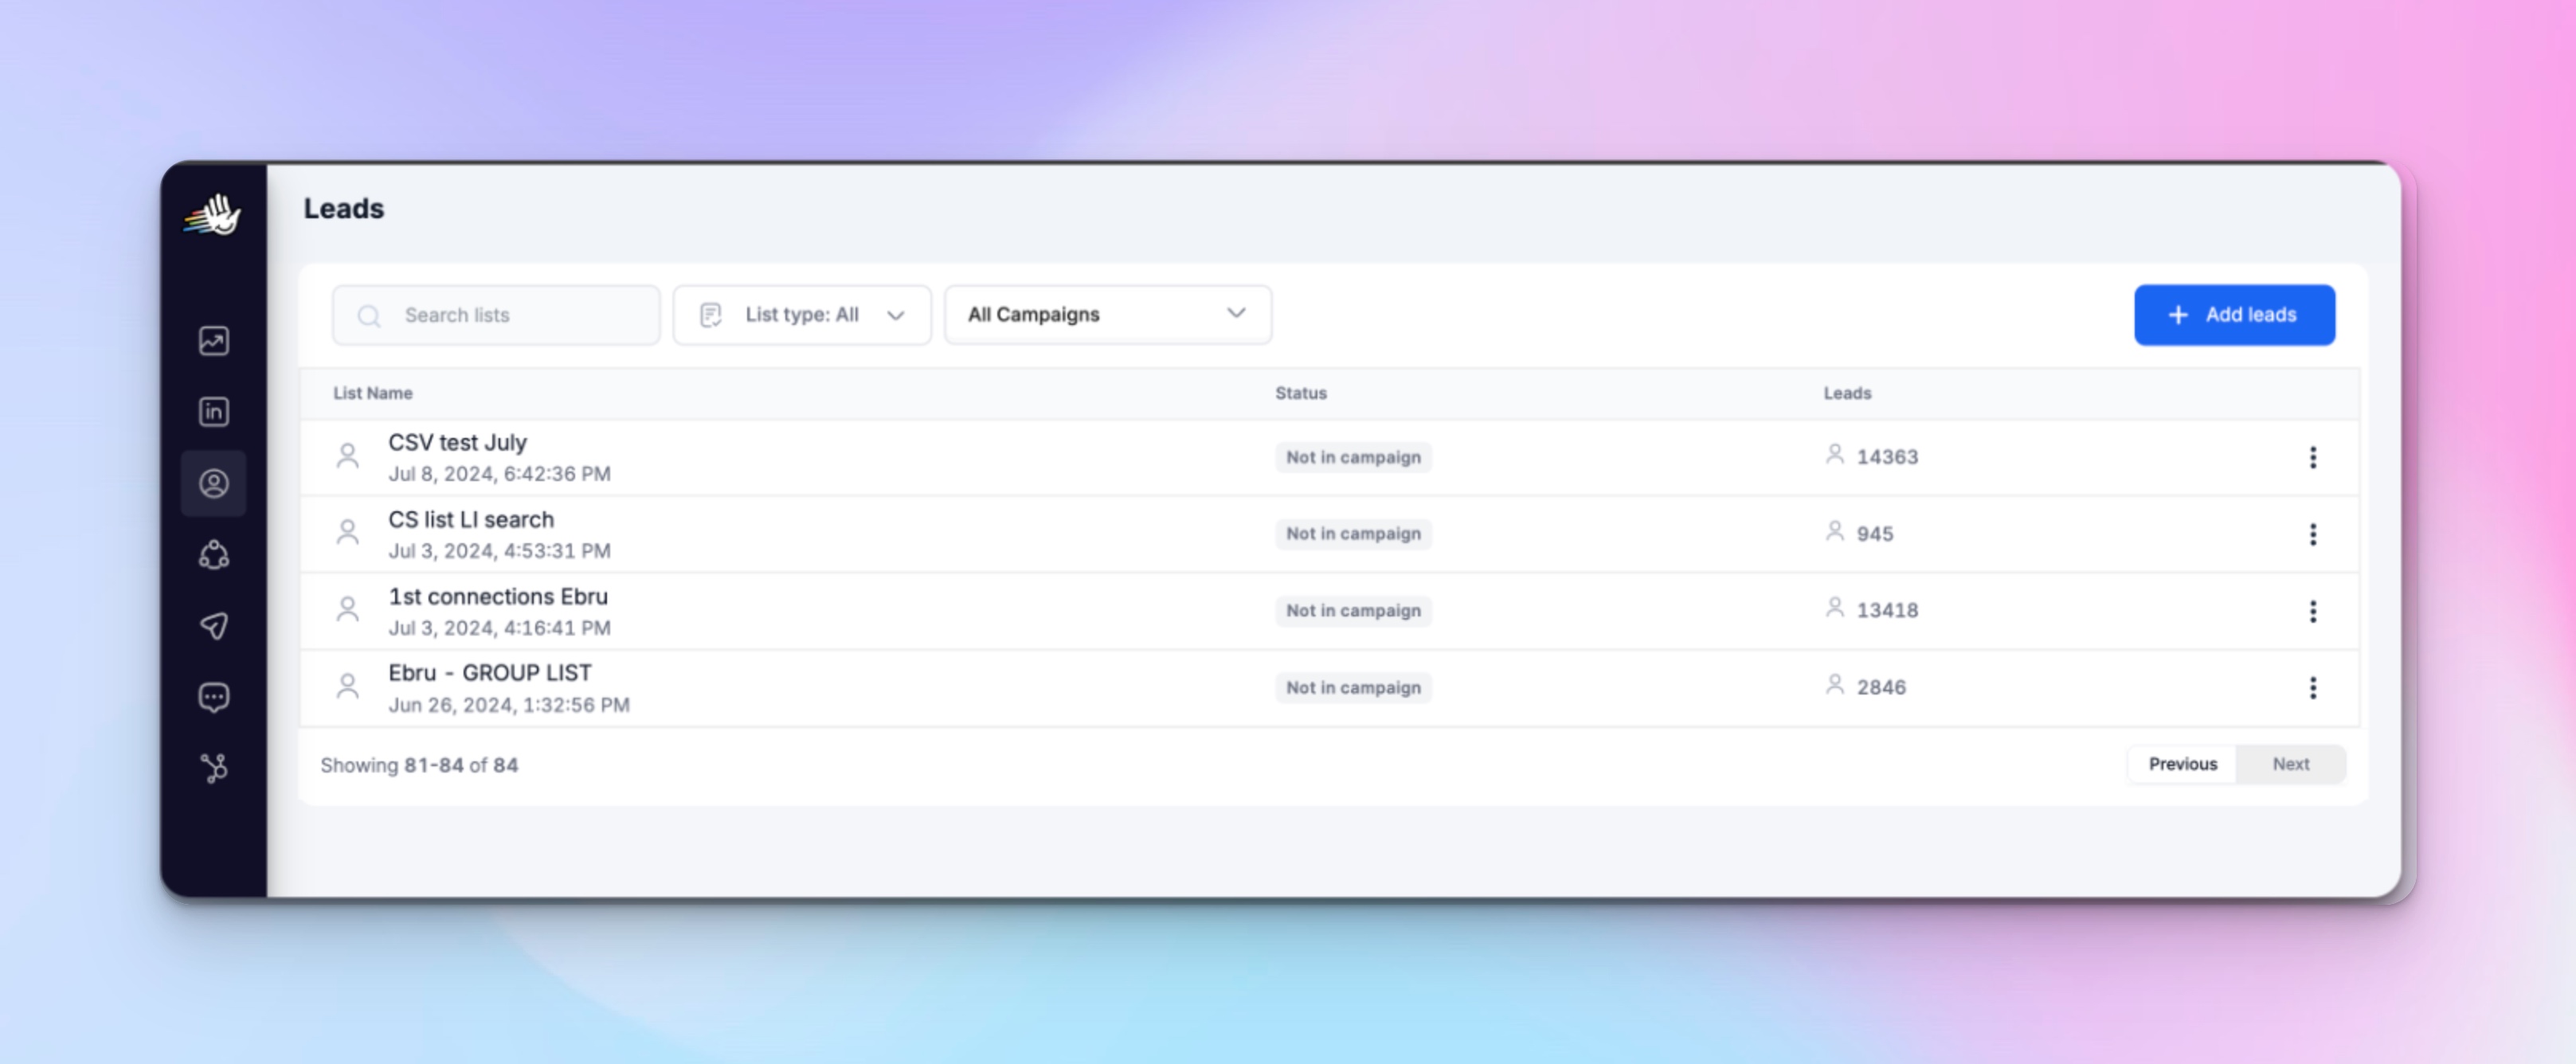Open the inbox chat bubble icon

(x=213, y=697)
